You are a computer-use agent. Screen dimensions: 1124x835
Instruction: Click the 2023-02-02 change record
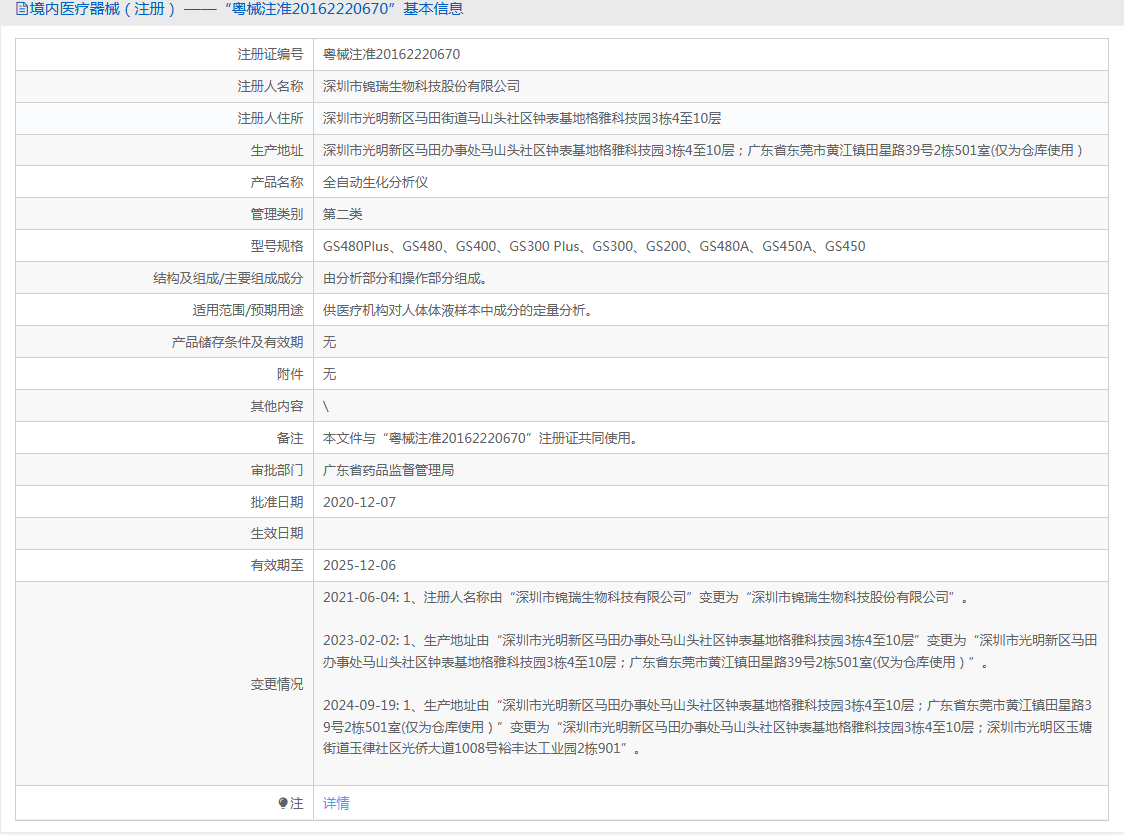click(710, 652)
